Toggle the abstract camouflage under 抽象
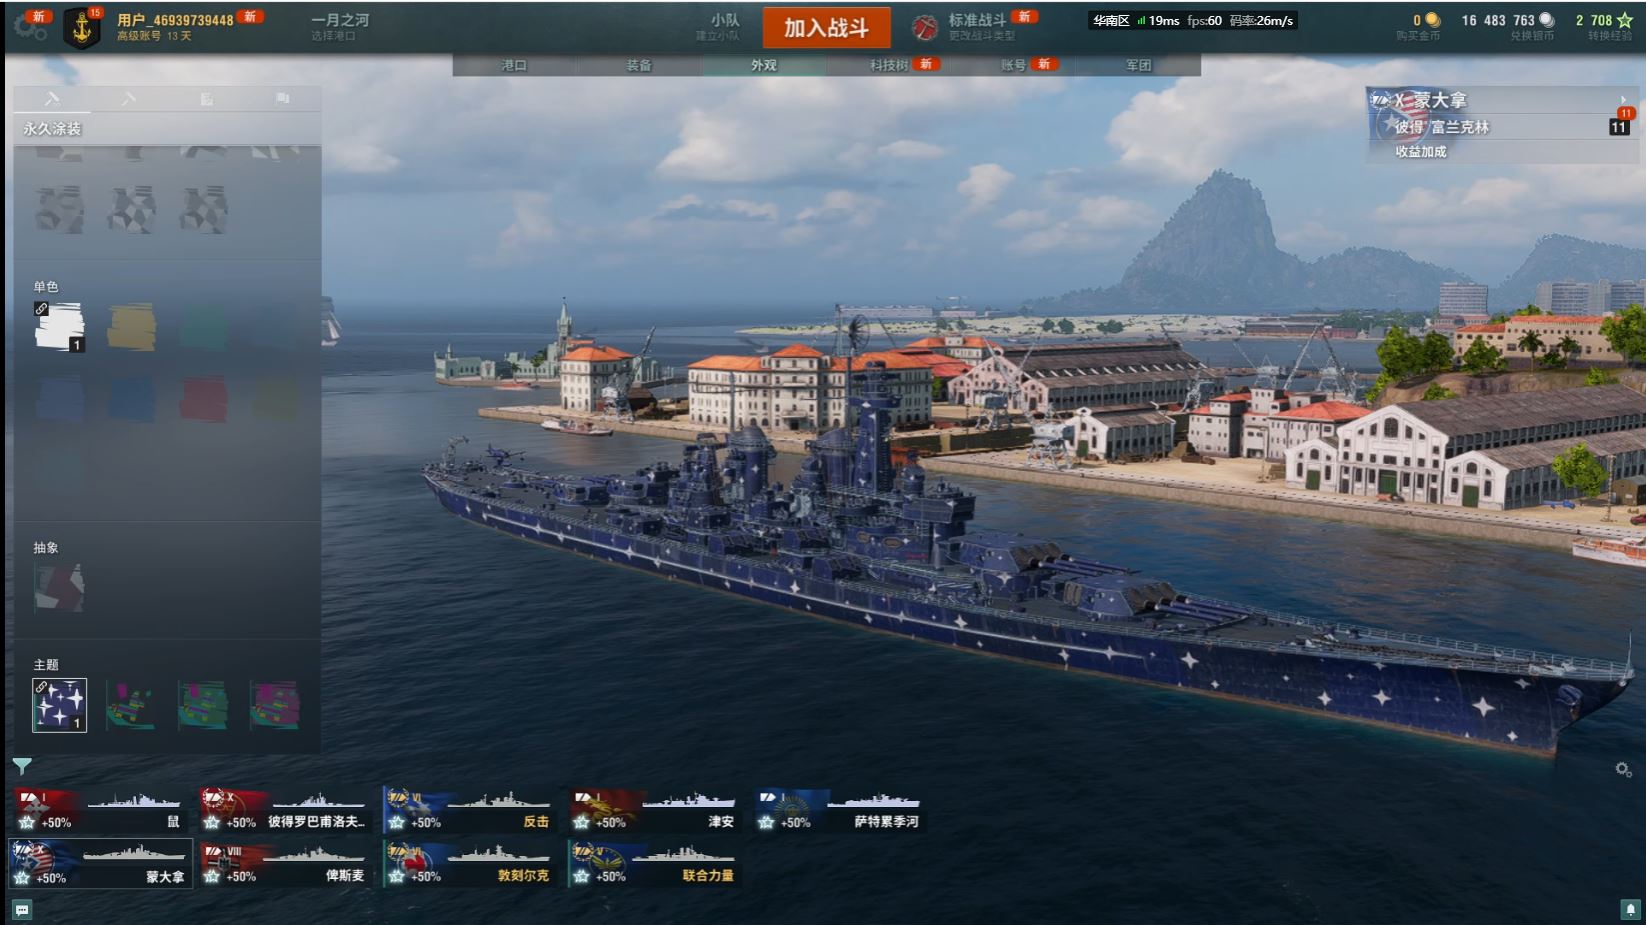 pos(59,587)
